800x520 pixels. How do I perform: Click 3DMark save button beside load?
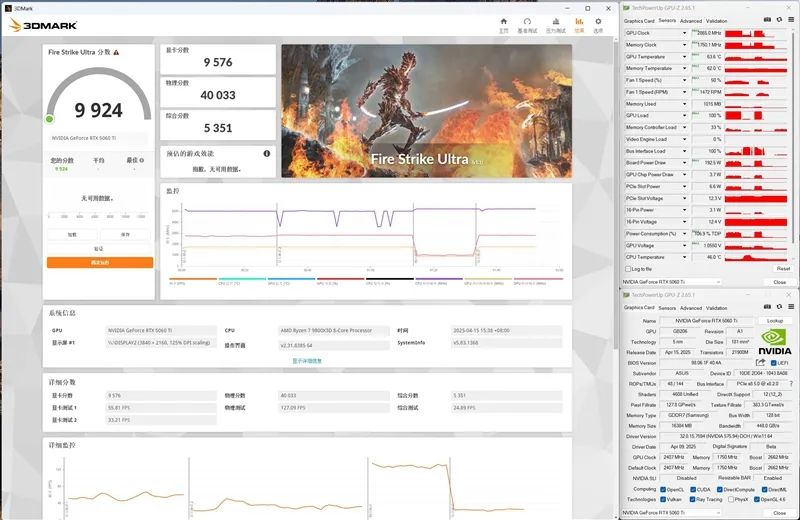click(125, 235)
